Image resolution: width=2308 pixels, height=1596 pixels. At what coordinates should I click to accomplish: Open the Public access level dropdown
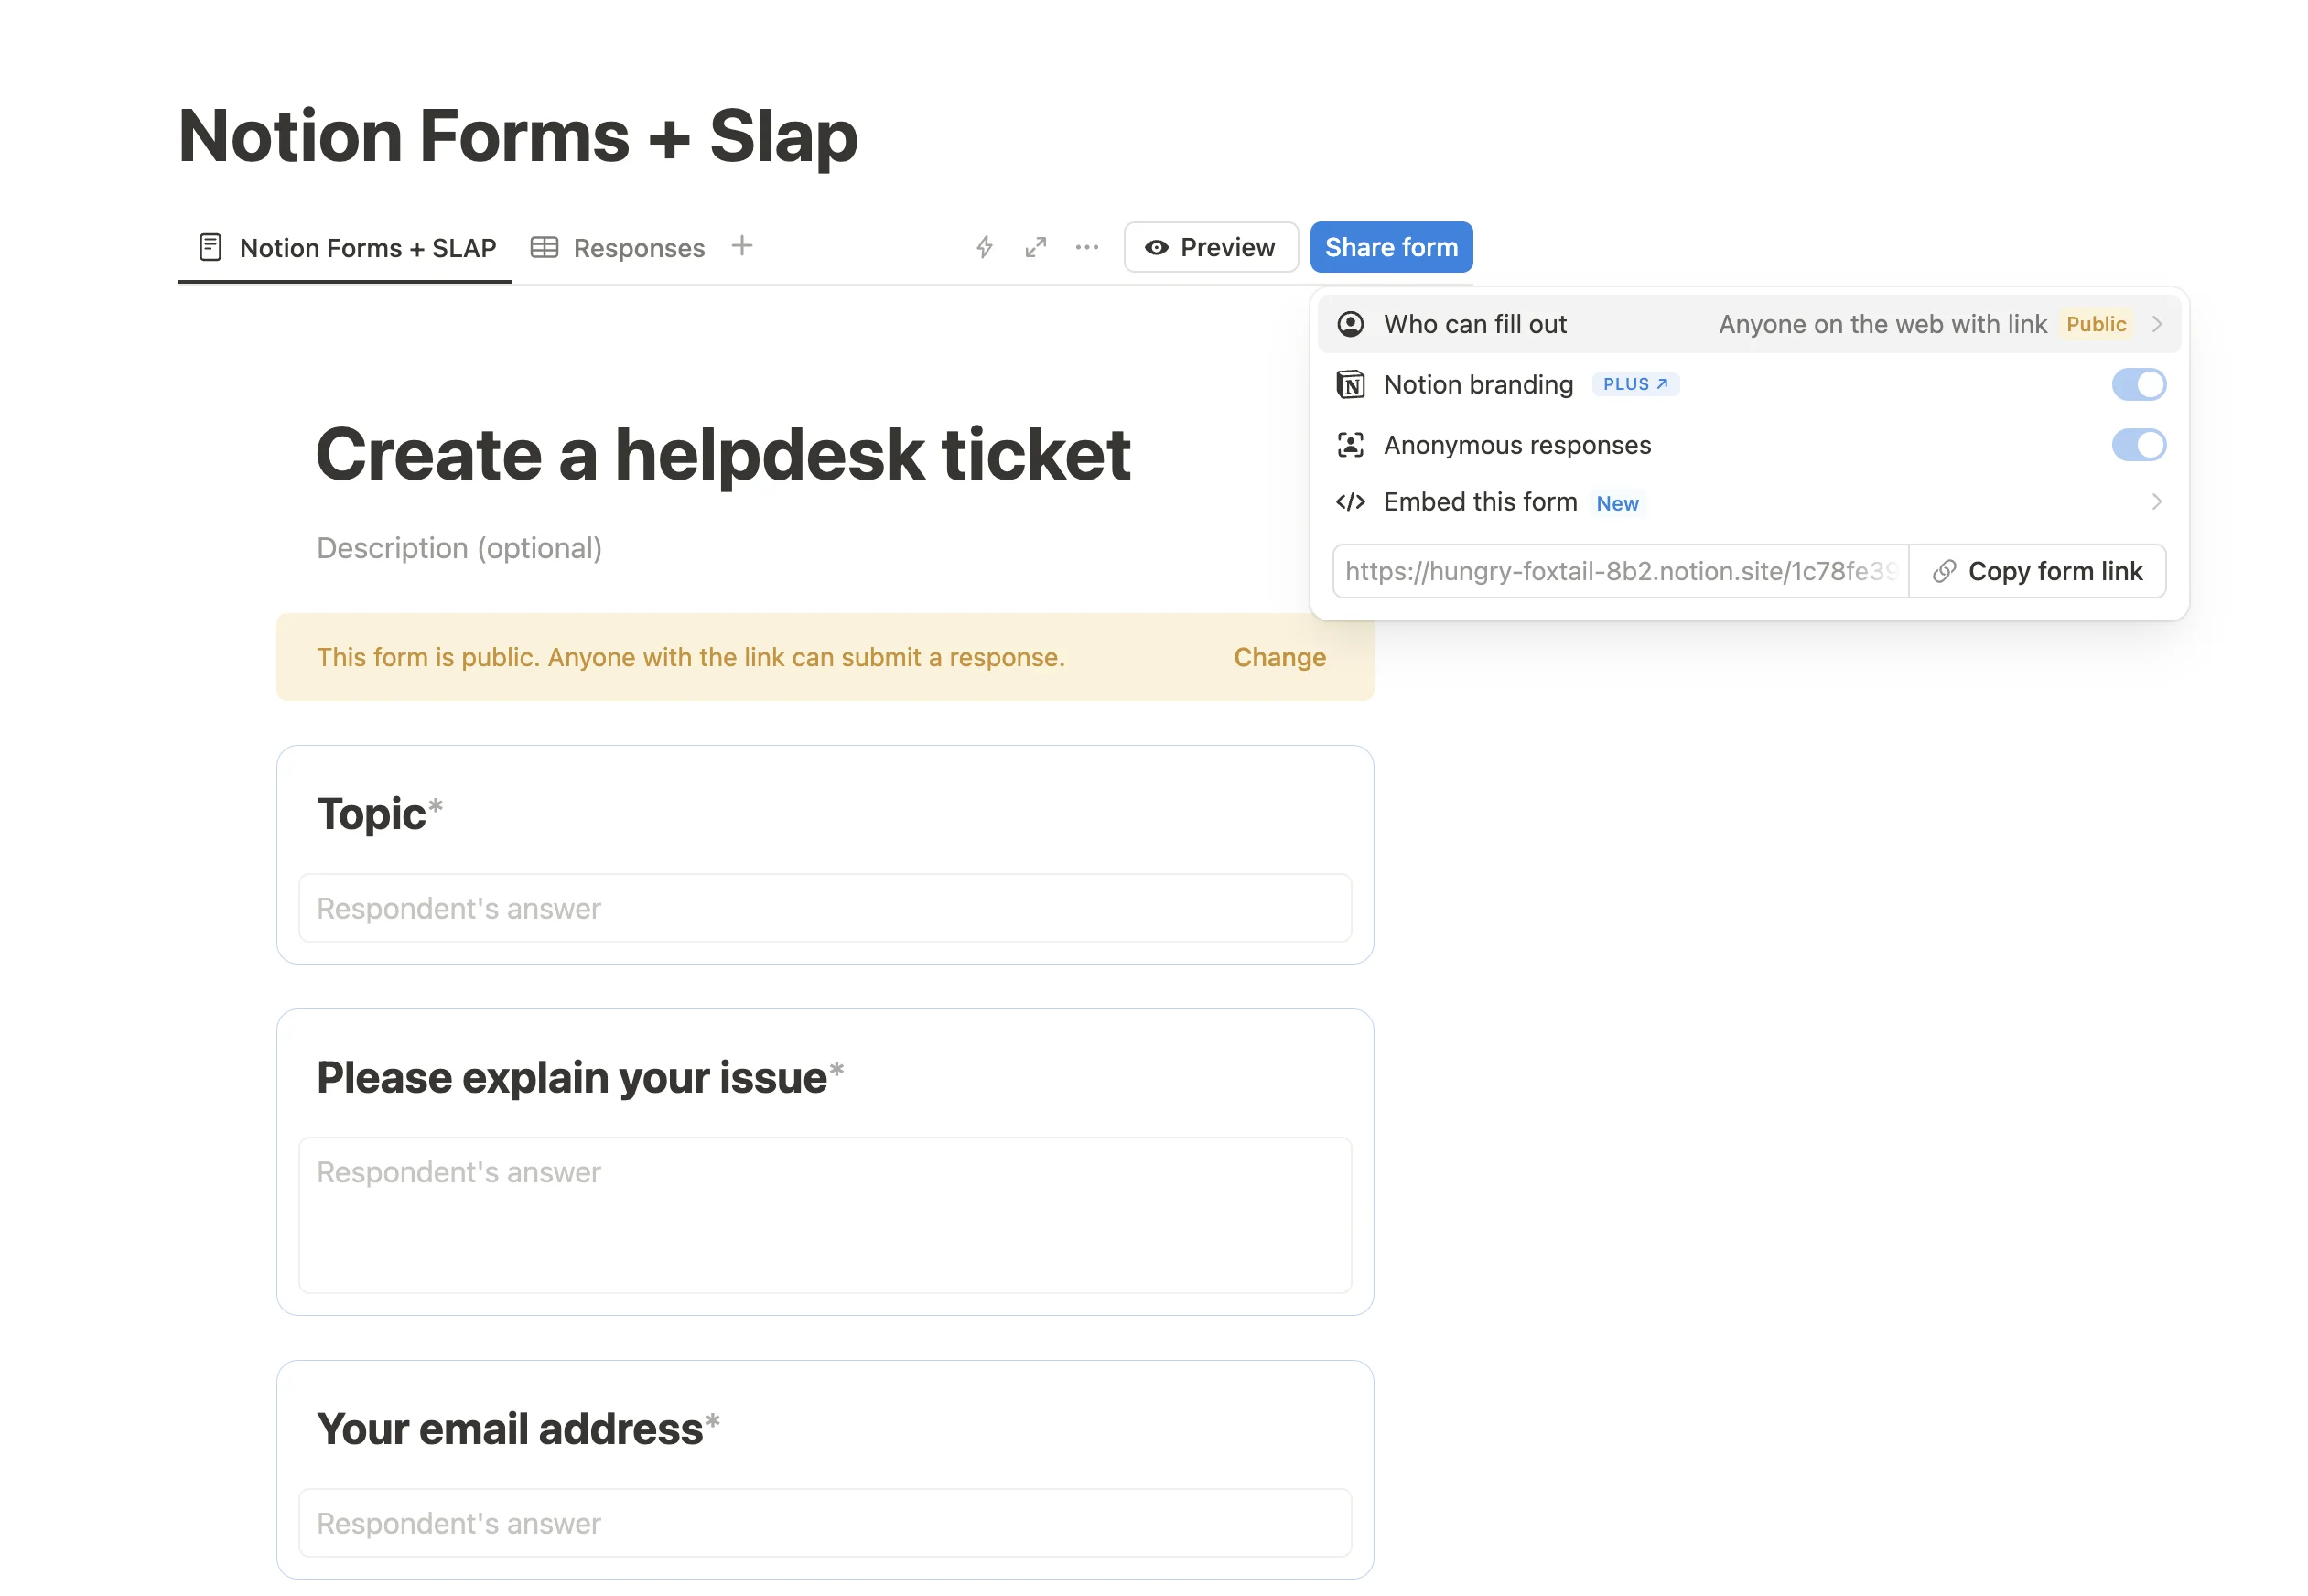point(2095,324)
